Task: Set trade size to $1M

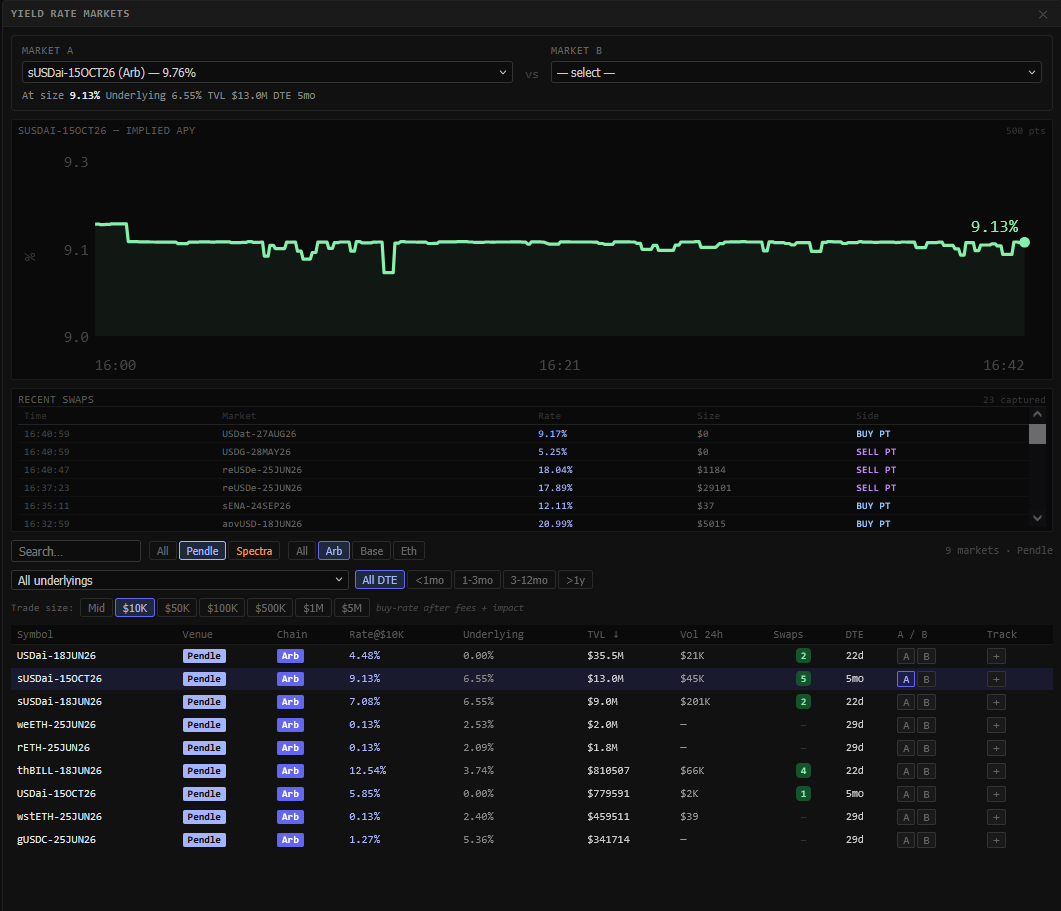Action: tap(313, 608)
